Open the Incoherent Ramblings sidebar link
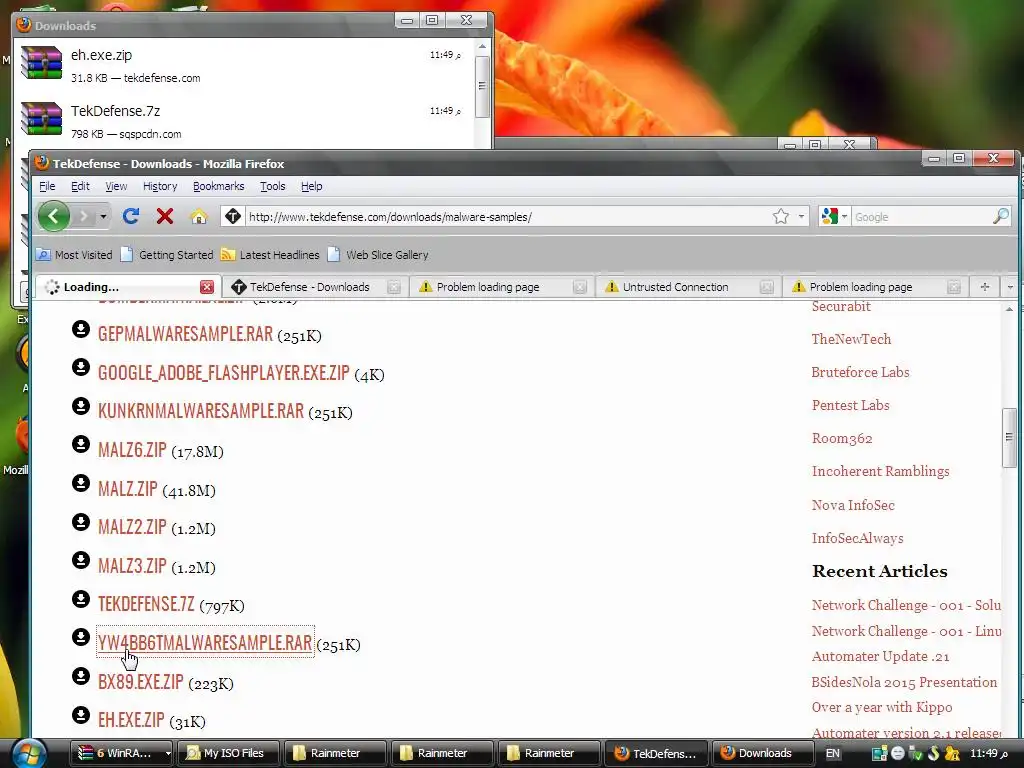Viewport: 1024px width, 768px height. coord(880,471)
